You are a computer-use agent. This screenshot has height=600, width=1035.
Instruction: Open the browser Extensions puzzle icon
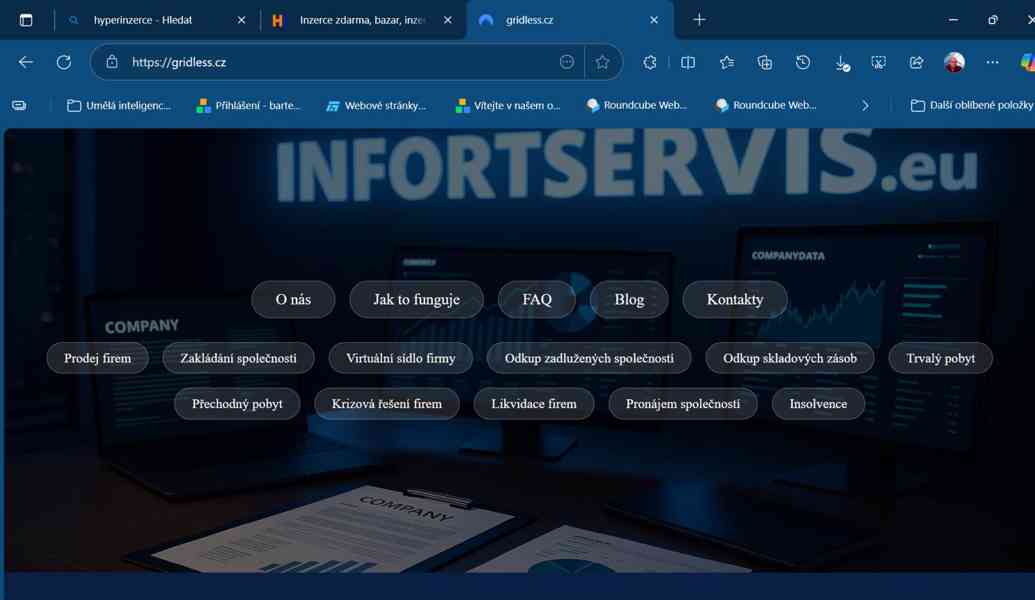650,62
